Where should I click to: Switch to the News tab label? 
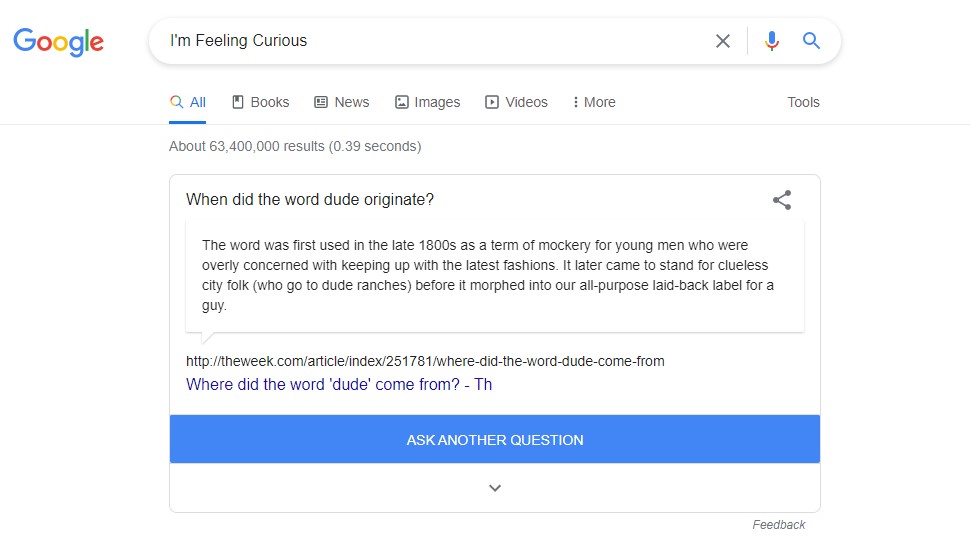(x=351, y=102)
